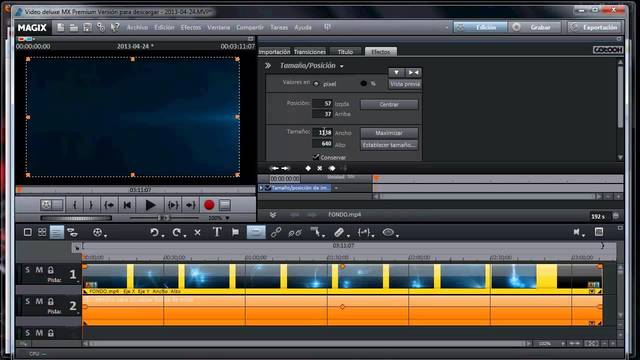Toggle object snapping highlighted button

[256, 232]
